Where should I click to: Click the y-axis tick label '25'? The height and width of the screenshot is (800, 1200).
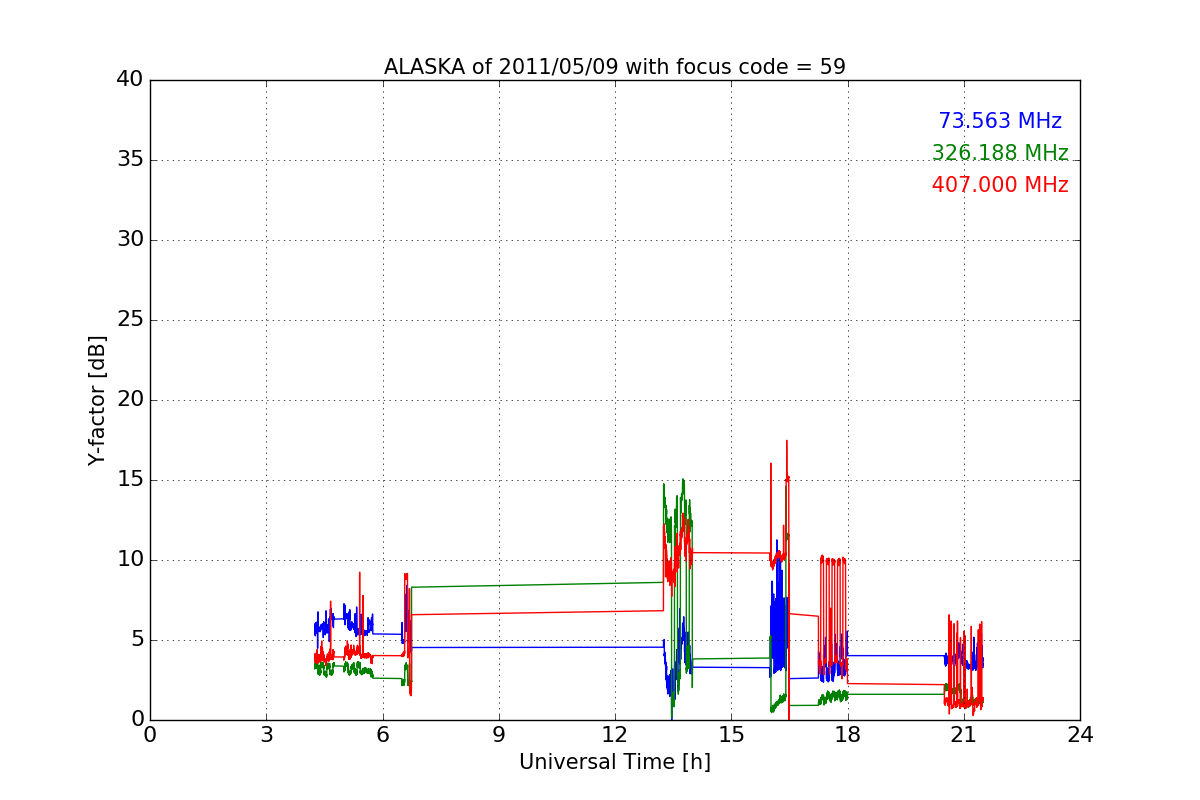(x=130, y=320)
